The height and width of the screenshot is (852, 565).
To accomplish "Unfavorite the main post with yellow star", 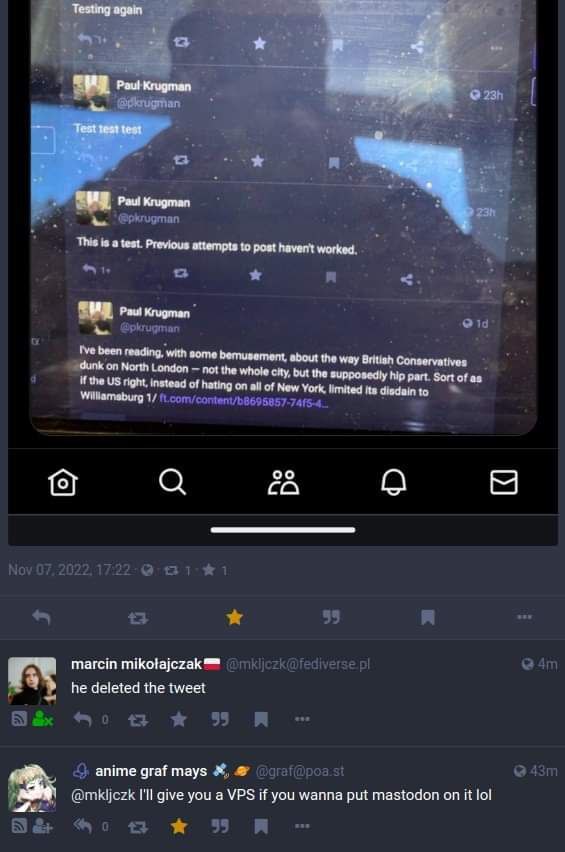I will 234,617.
